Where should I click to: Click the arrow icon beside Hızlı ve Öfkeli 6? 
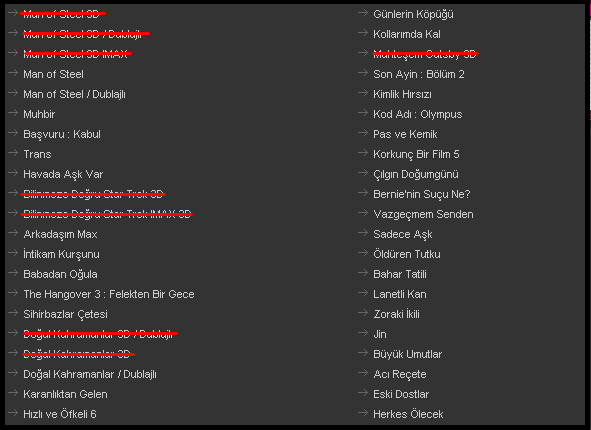13,413
